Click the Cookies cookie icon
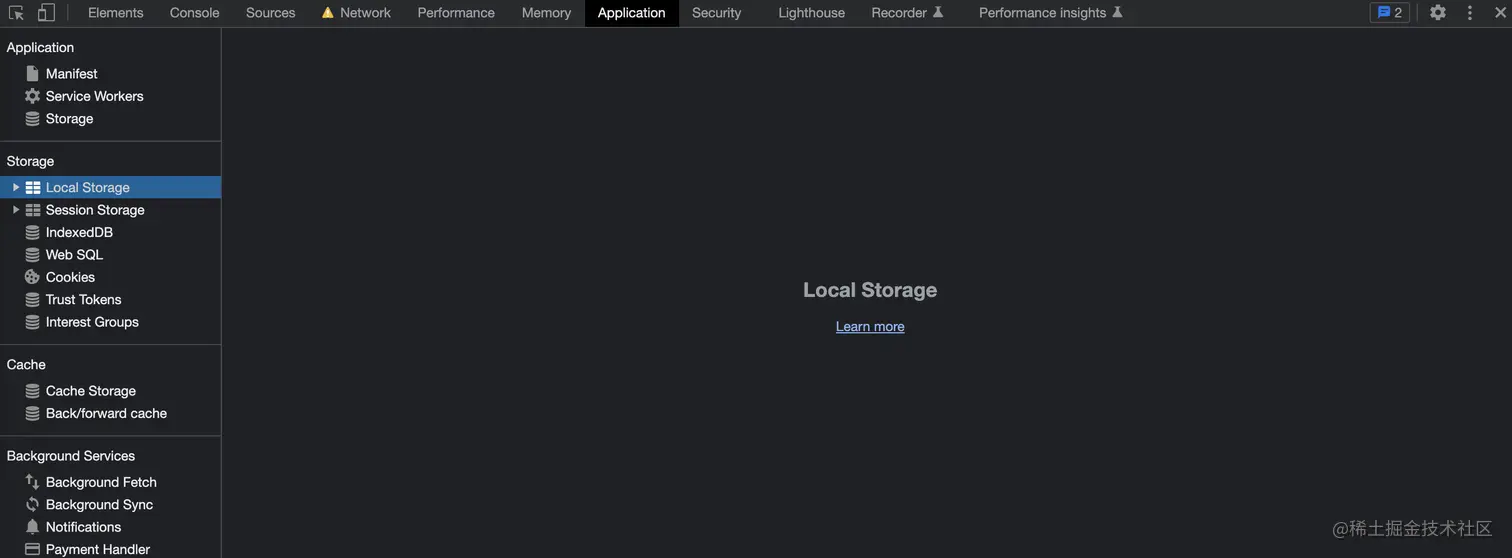 tap(32, 277)
